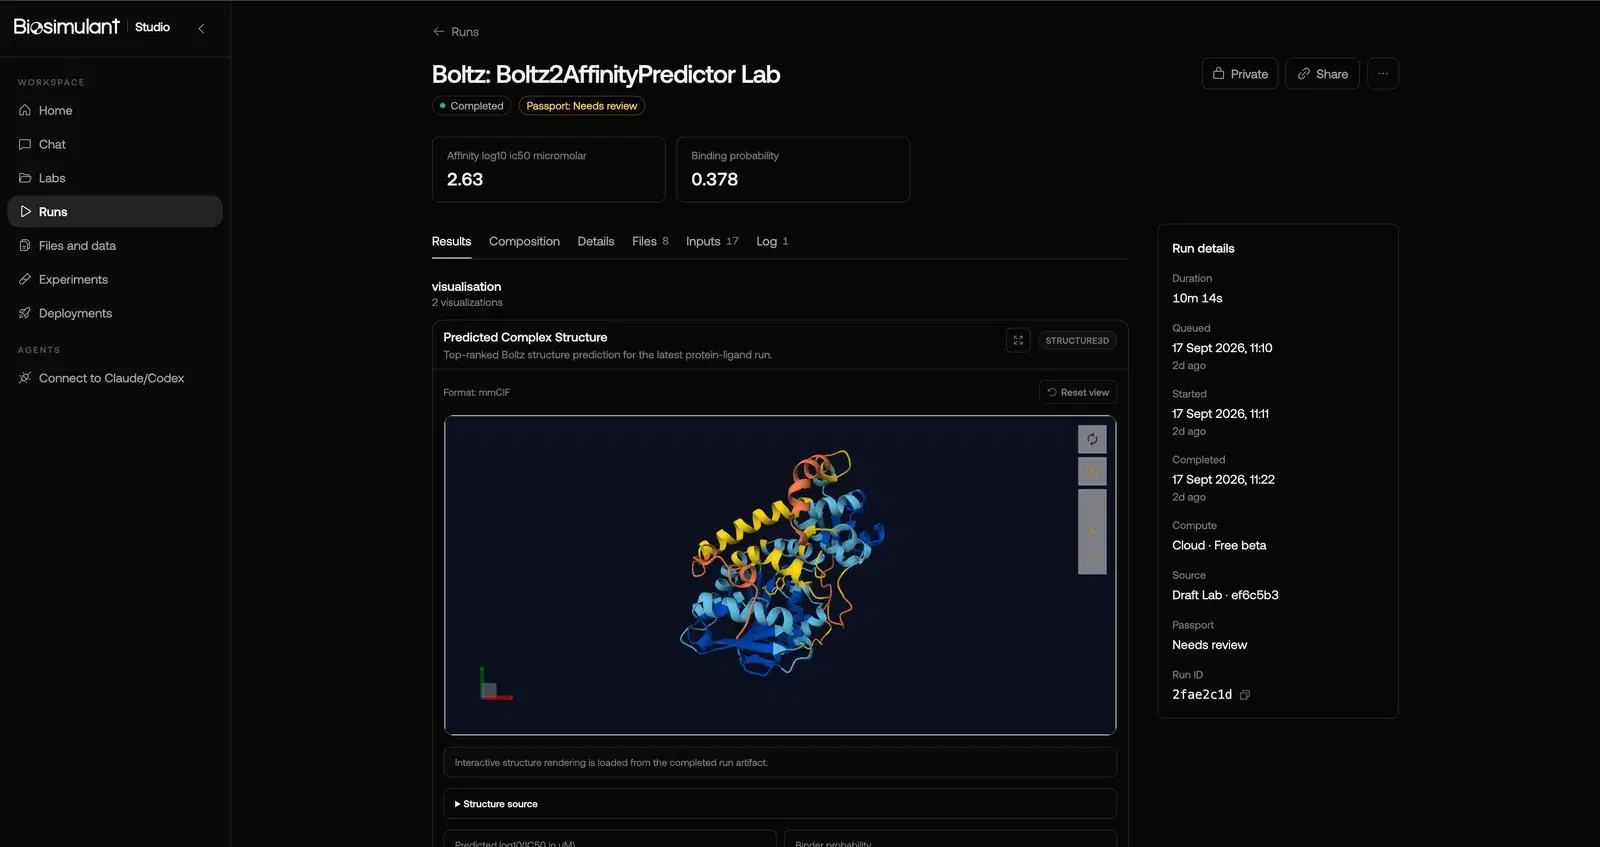Click the Passport: Needs review badge
Image resolution: width=1600 pixels, height=847 pixels.
pyautogui.click(x=581, y=106)
